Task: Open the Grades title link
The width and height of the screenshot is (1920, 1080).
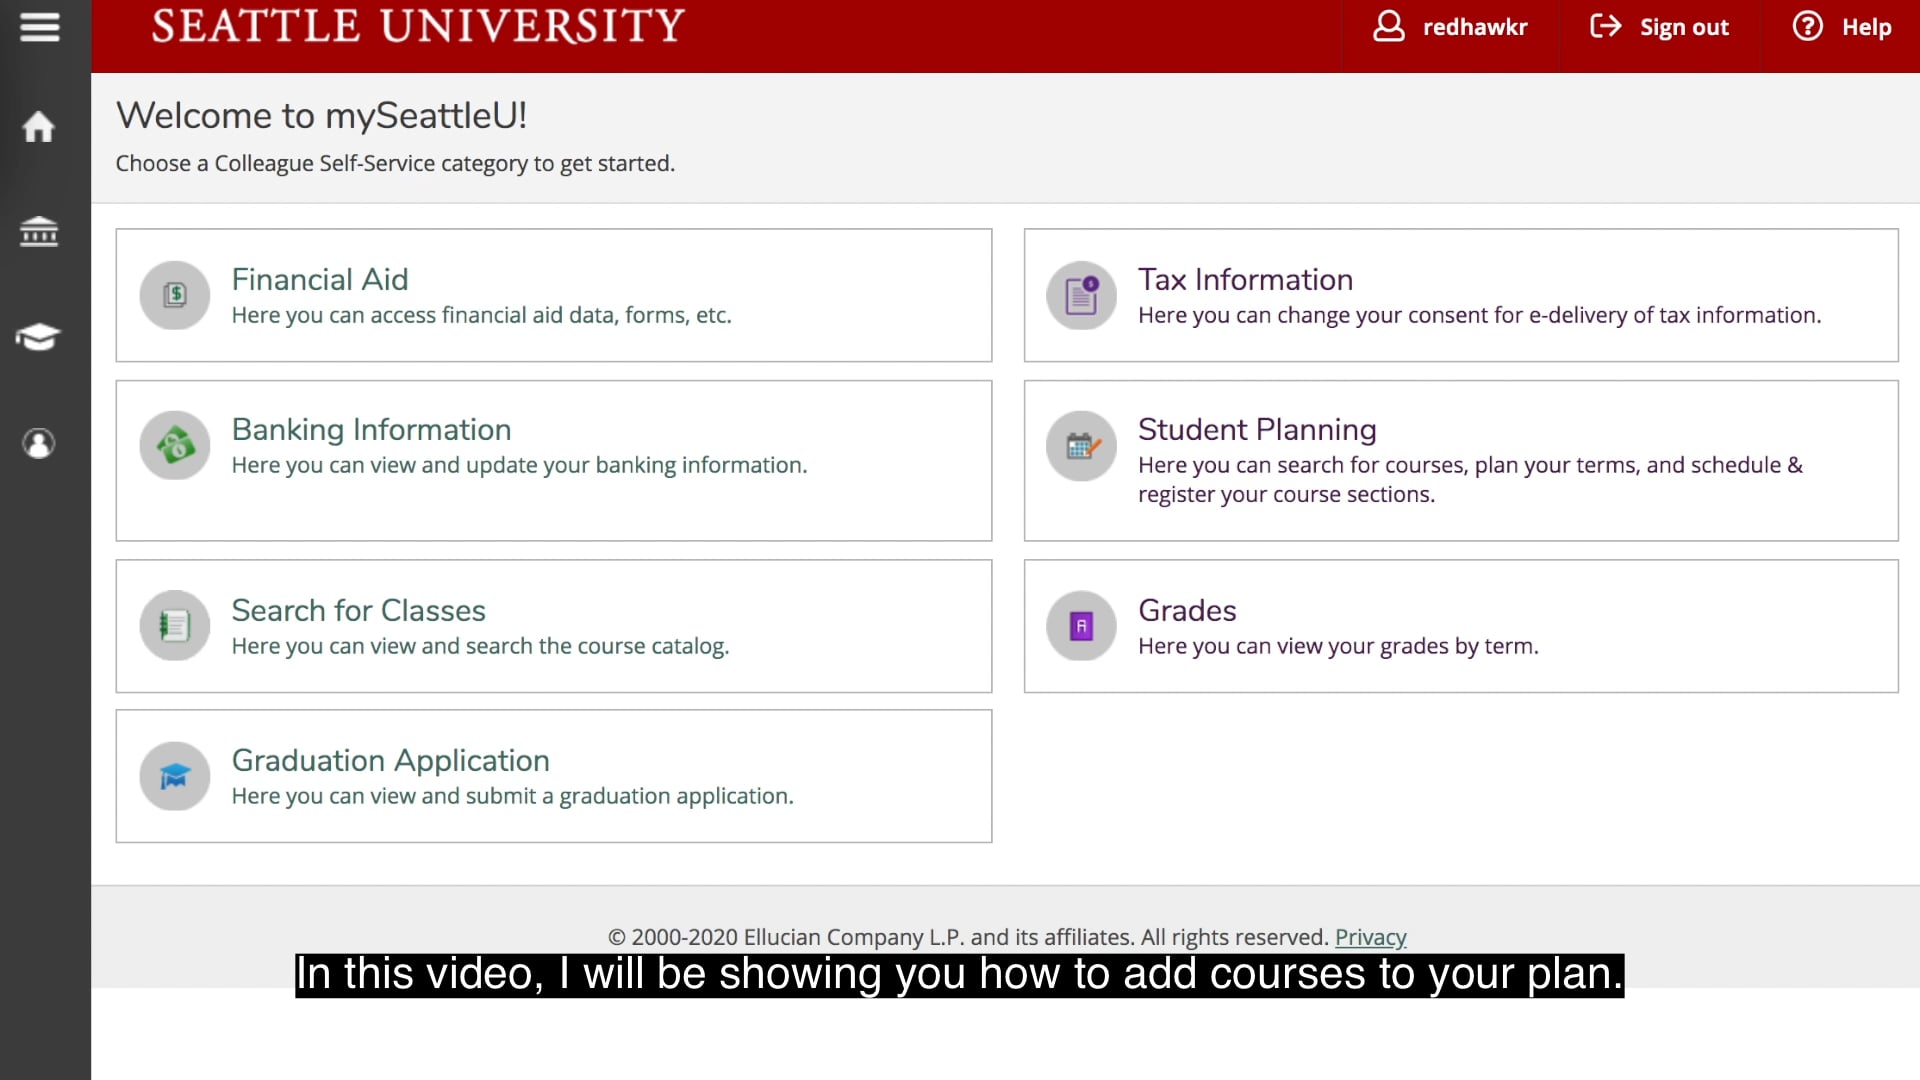Action: 1187,610
